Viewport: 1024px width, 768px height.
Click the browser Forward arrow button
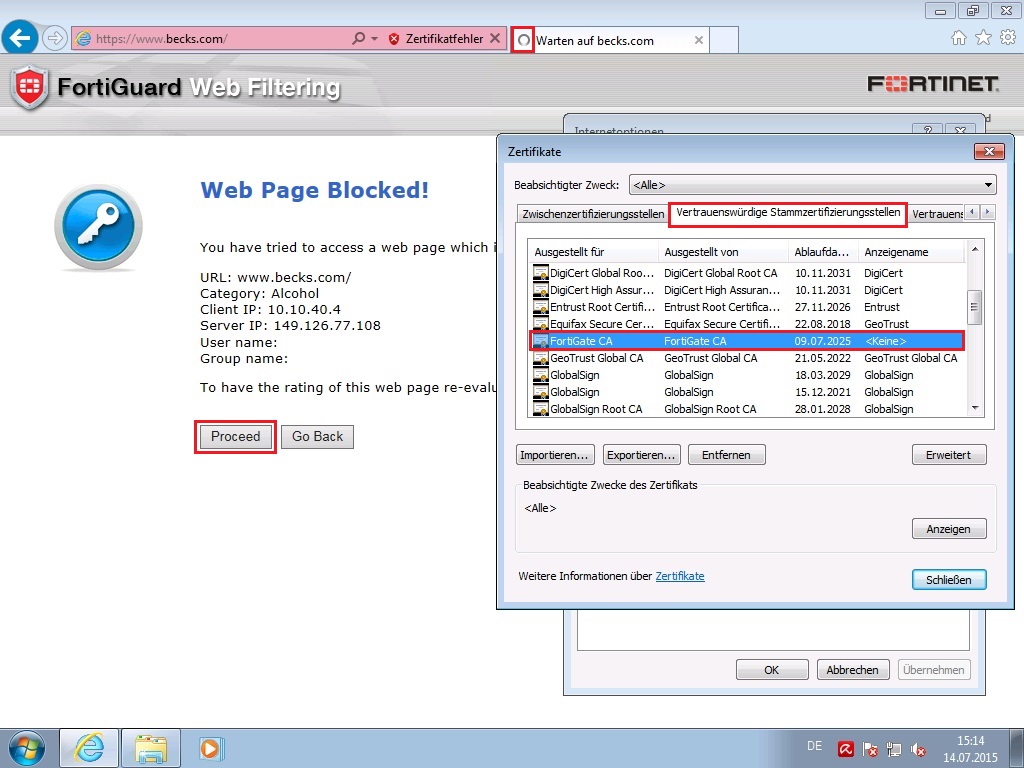[x=55, y=38]
